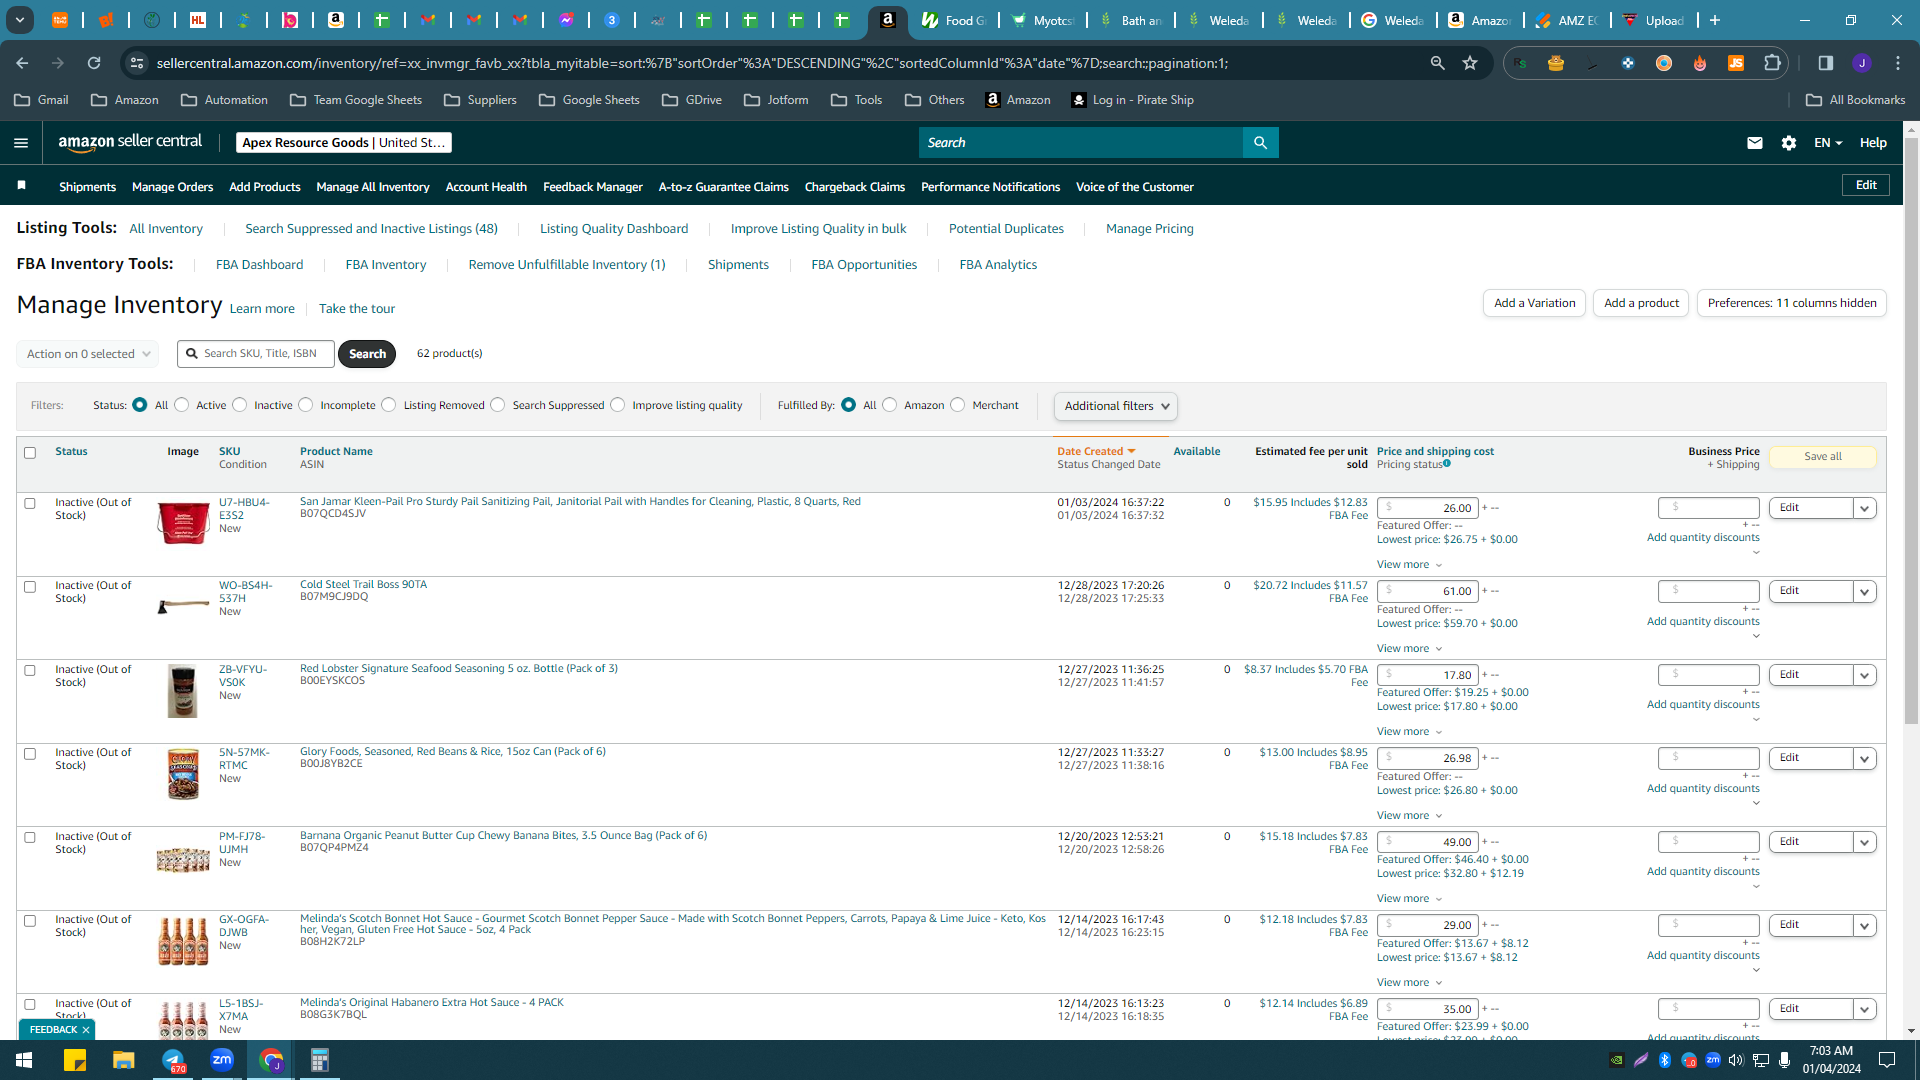Open the Calculator app in taskbar

point(320,1060)
